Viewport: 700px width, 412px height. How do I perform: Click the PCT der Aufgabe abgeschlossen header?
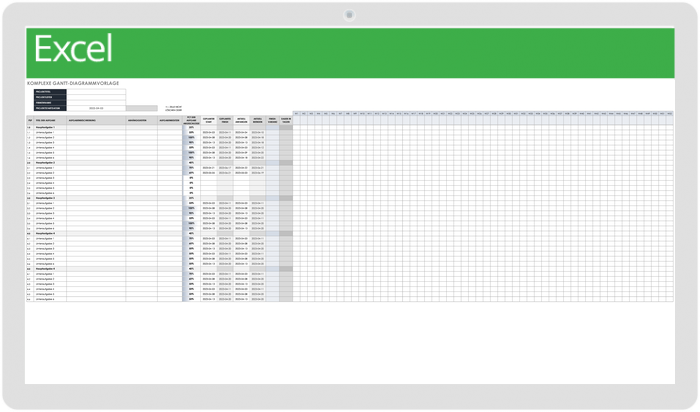(192, 121)
